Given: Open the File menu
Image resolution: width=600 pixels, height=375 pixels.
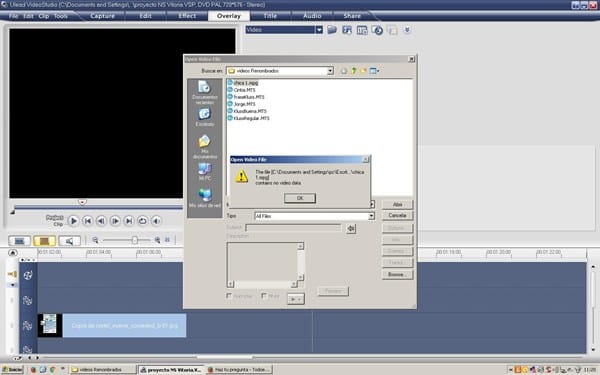Looking at the screenshot, I should pyautogui.click(x=13, y=16).
